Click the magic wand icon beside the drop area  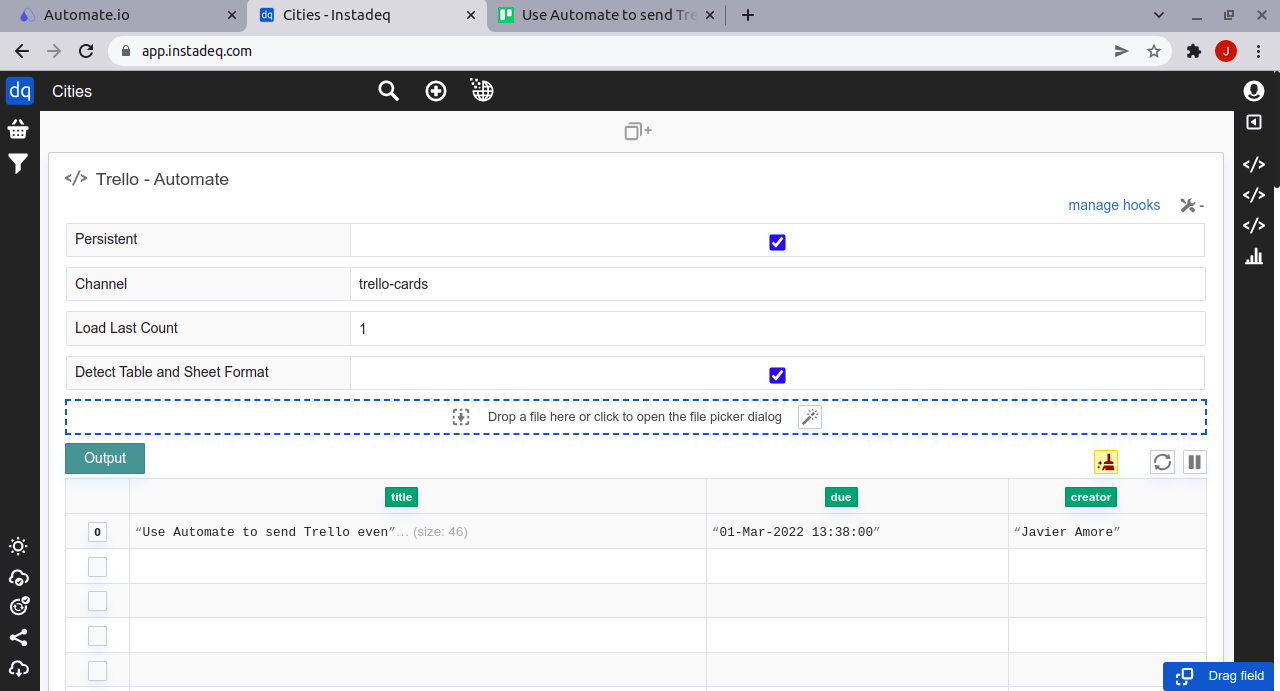(810, 417)
